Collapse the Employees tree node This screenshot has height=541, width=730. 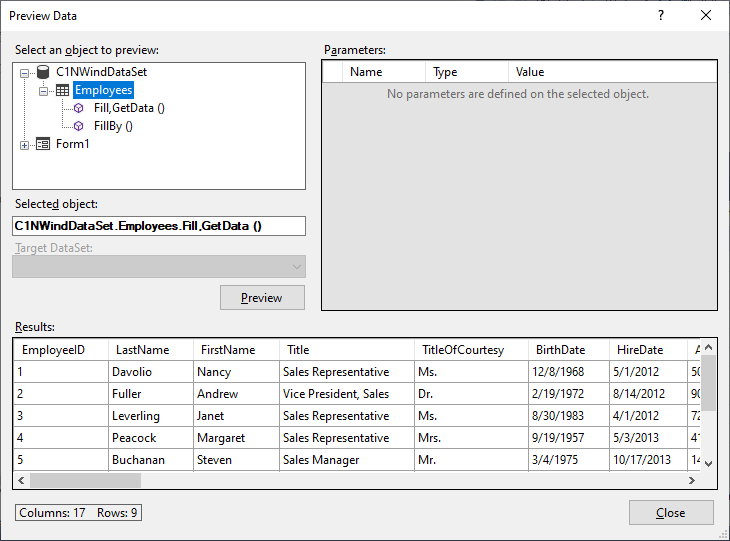click(x=44, y=91)
